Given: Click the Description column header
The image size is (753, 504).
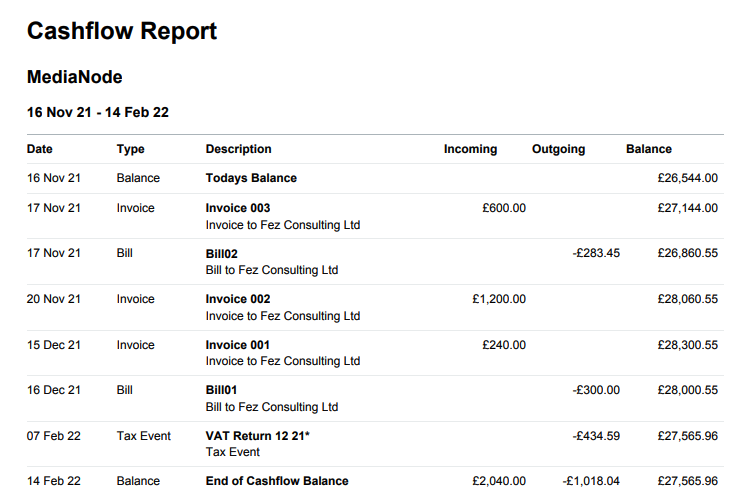Looking at the screenshot, I should pos(239,149).
